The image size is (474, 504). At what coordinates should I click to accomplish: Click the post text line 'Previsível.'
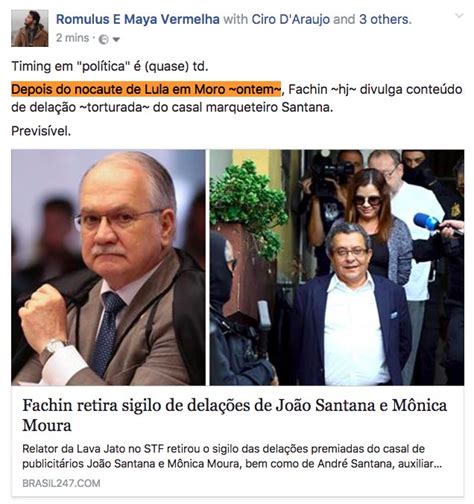41,131
